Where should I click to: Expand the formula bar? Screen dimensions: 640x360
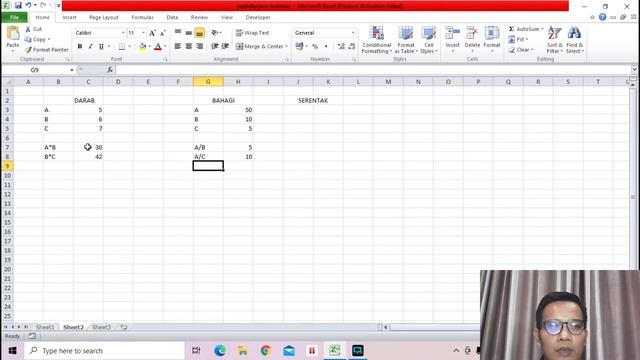click(634, 70)
